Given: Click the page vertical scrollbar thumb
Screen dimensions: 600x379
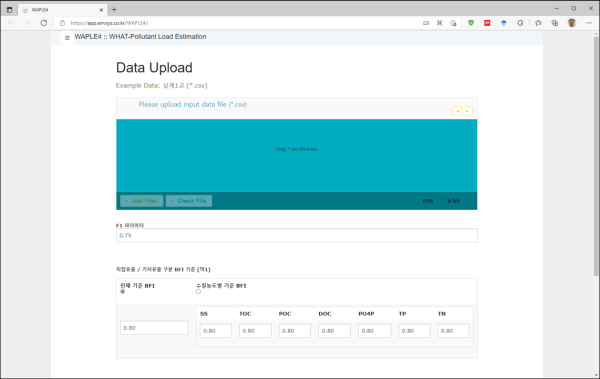Looking at the screenshot, I should click(596, 156).
